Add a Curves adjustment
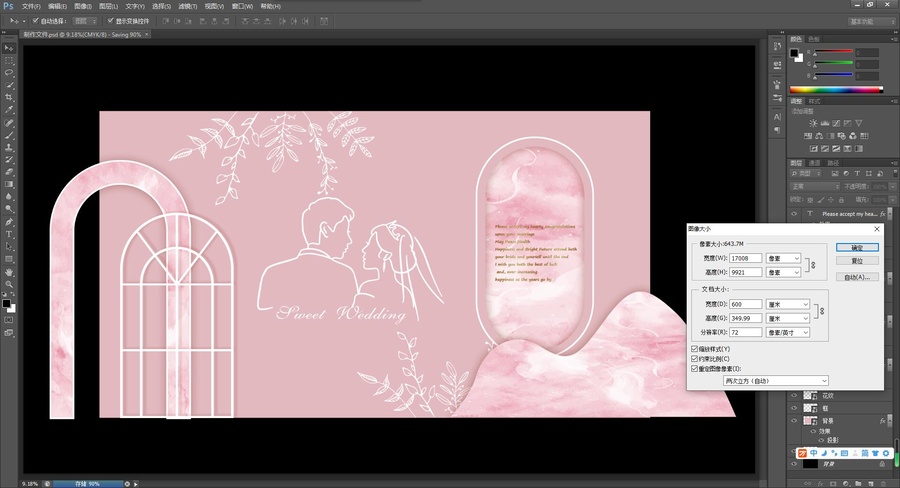900x488 pixels. 836,123
